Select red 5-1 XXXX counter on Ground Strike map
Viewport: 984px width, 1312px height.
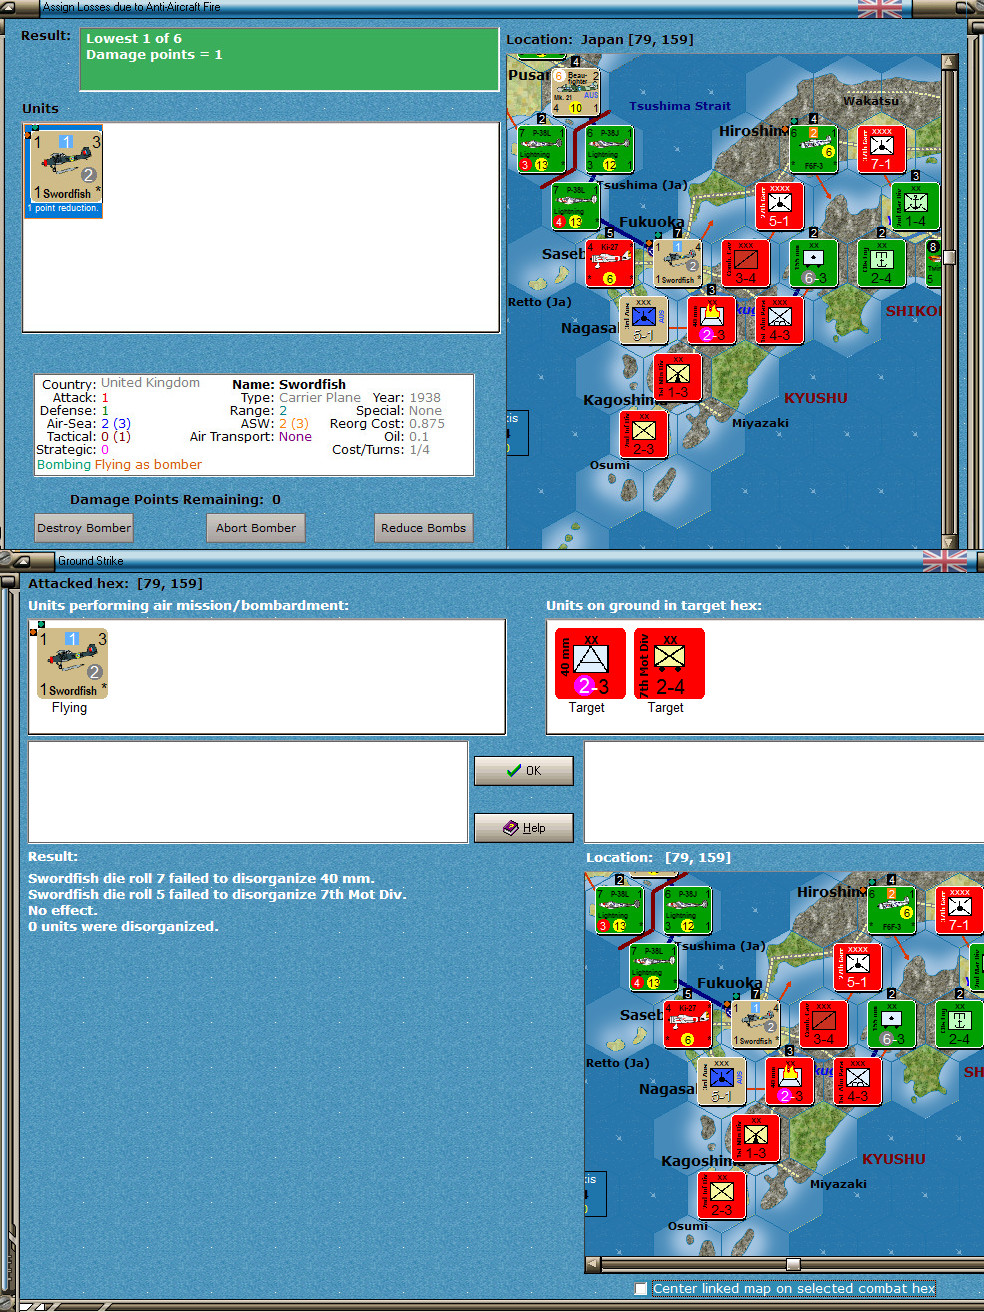click(858, 967)
